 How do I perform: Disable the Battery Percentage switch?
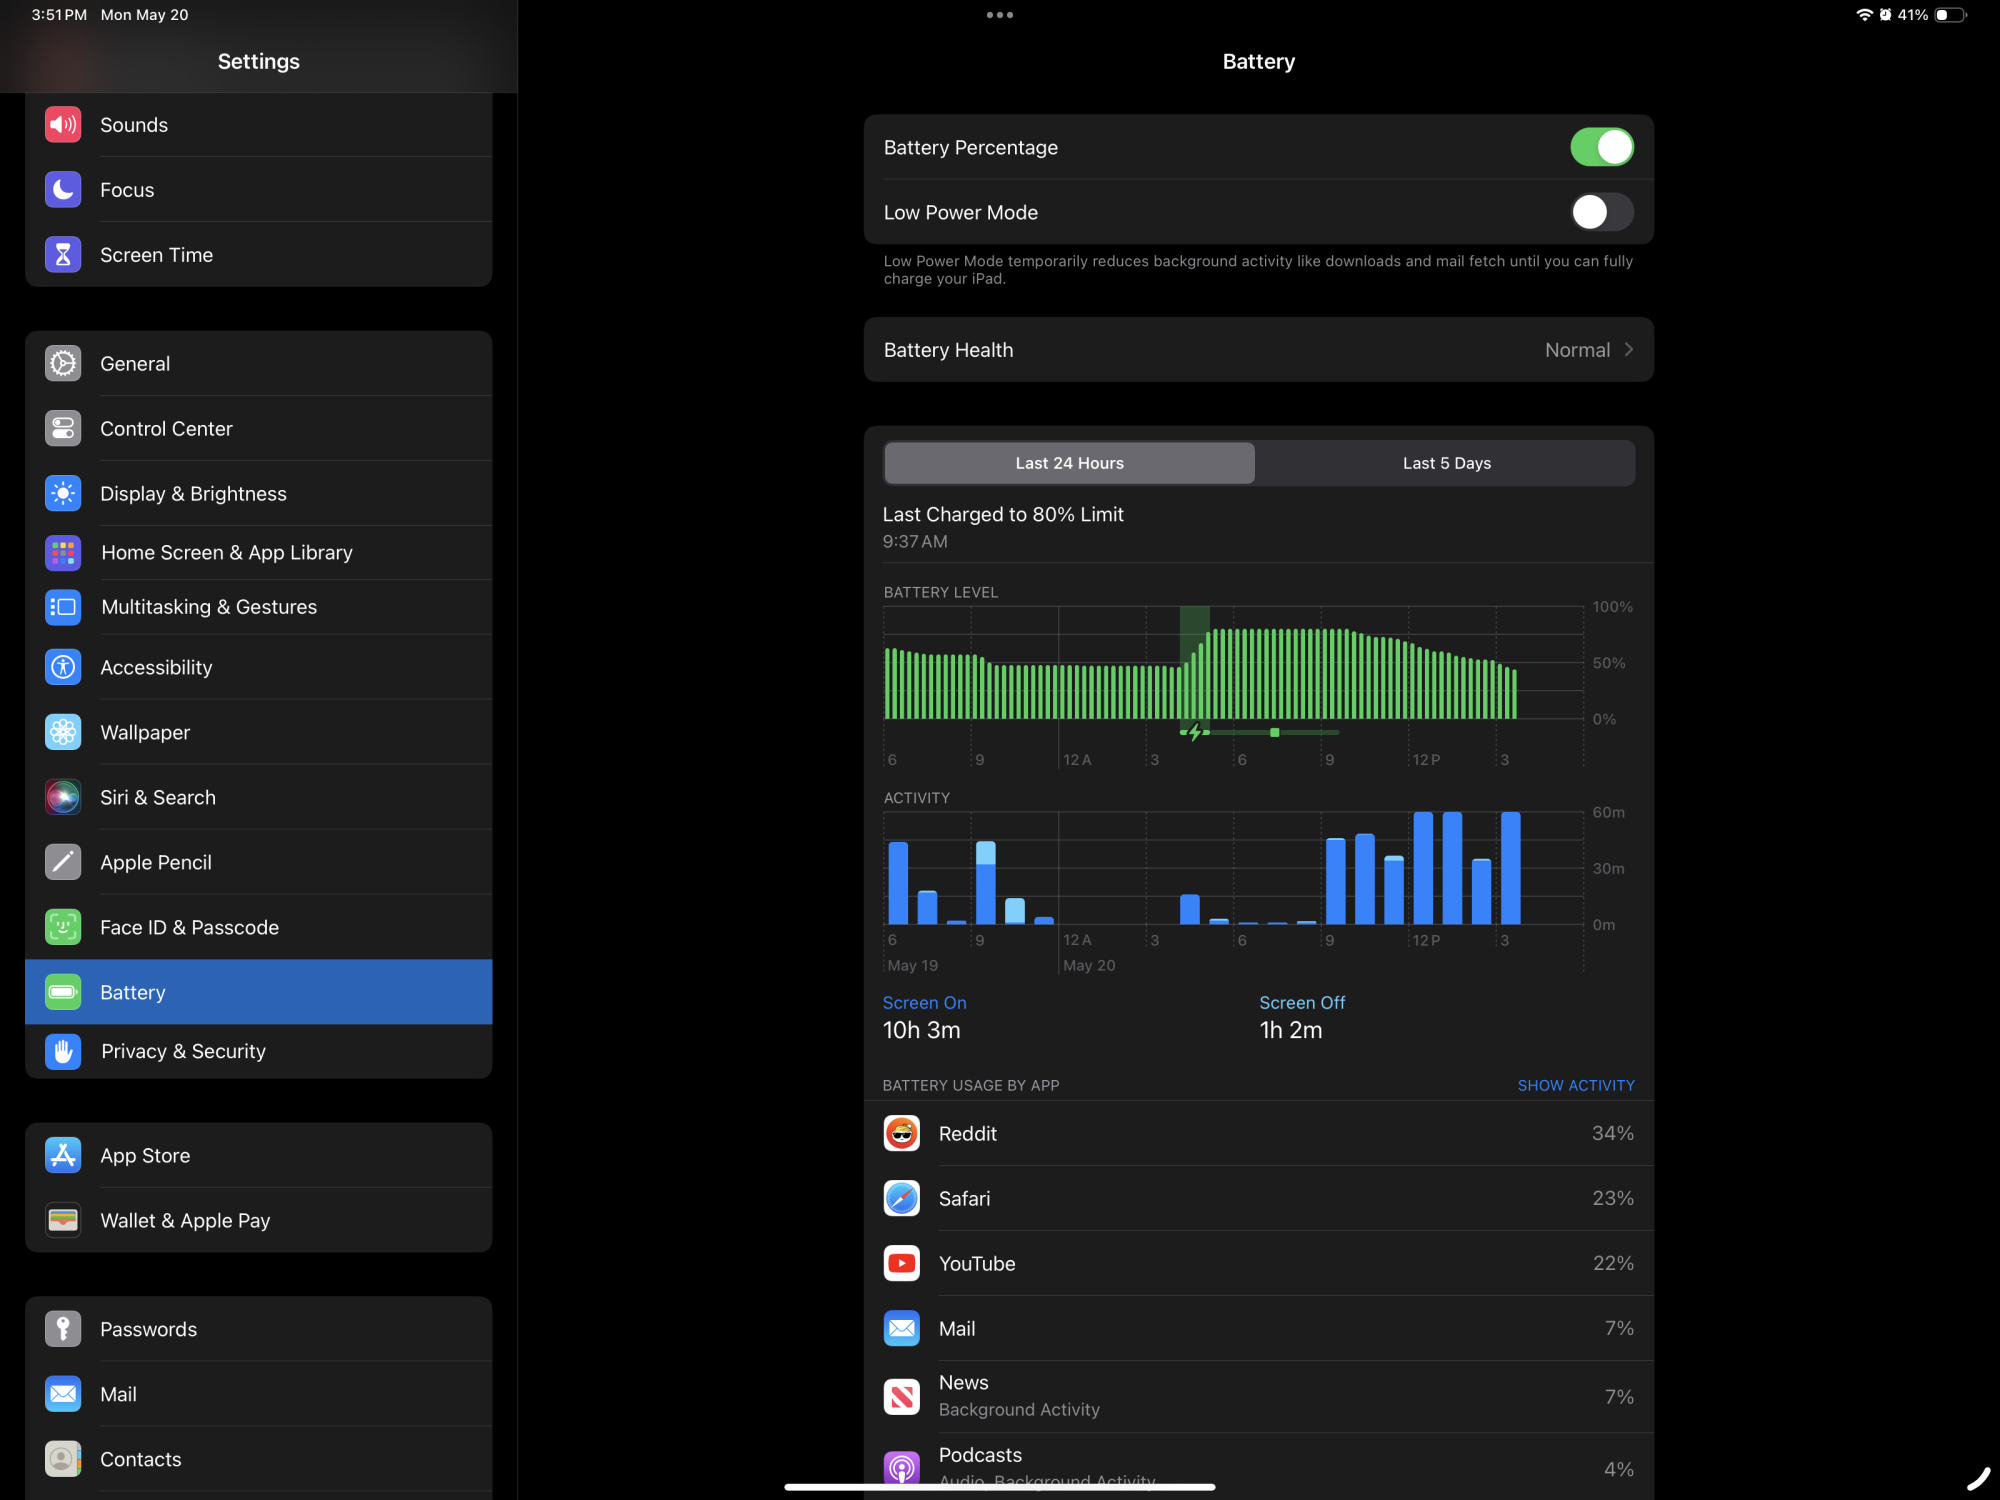1601,147
